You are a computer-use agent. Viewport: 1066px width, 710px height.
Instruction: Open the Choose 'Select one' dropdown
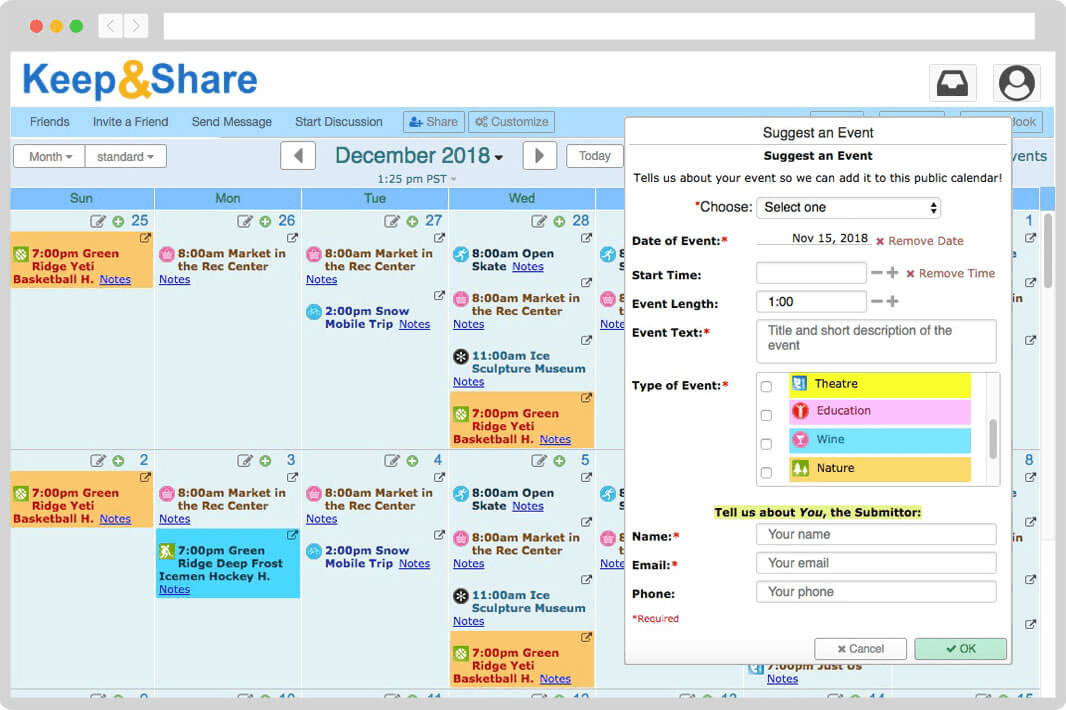(x=848, y=208)
